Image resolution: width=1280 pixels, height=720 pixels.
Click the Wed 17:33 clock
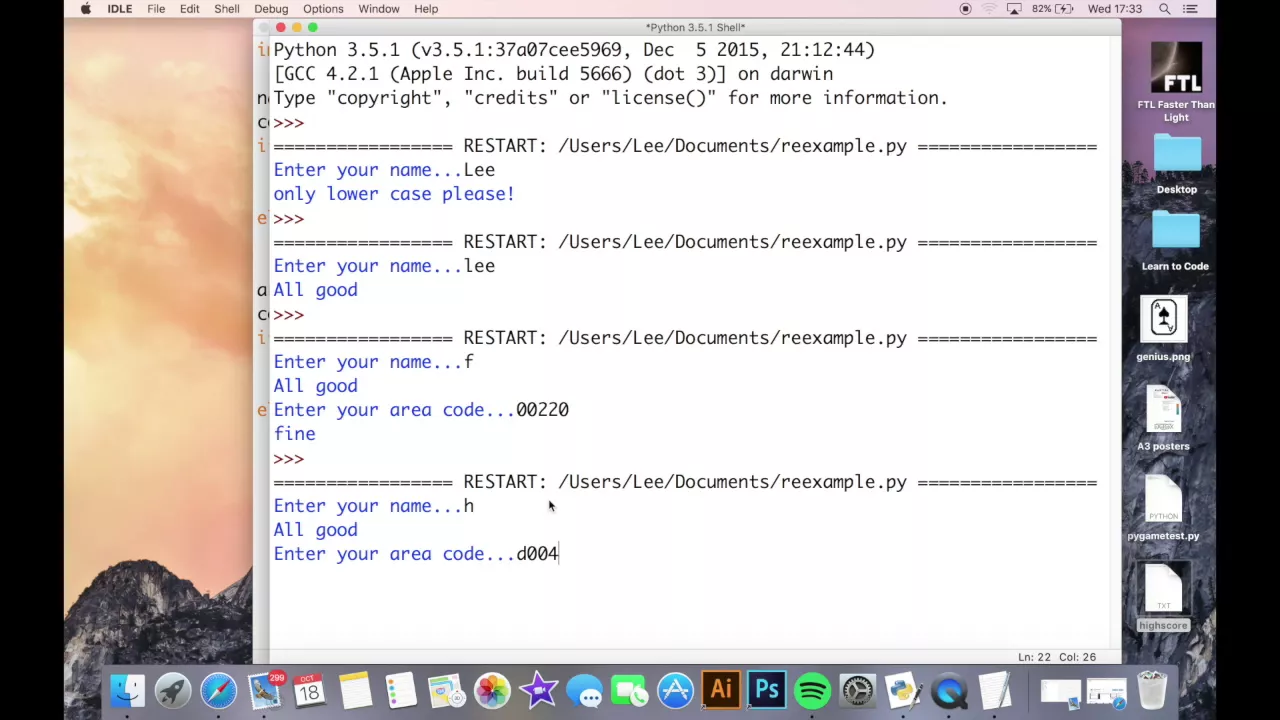(x=1115, y=9)
